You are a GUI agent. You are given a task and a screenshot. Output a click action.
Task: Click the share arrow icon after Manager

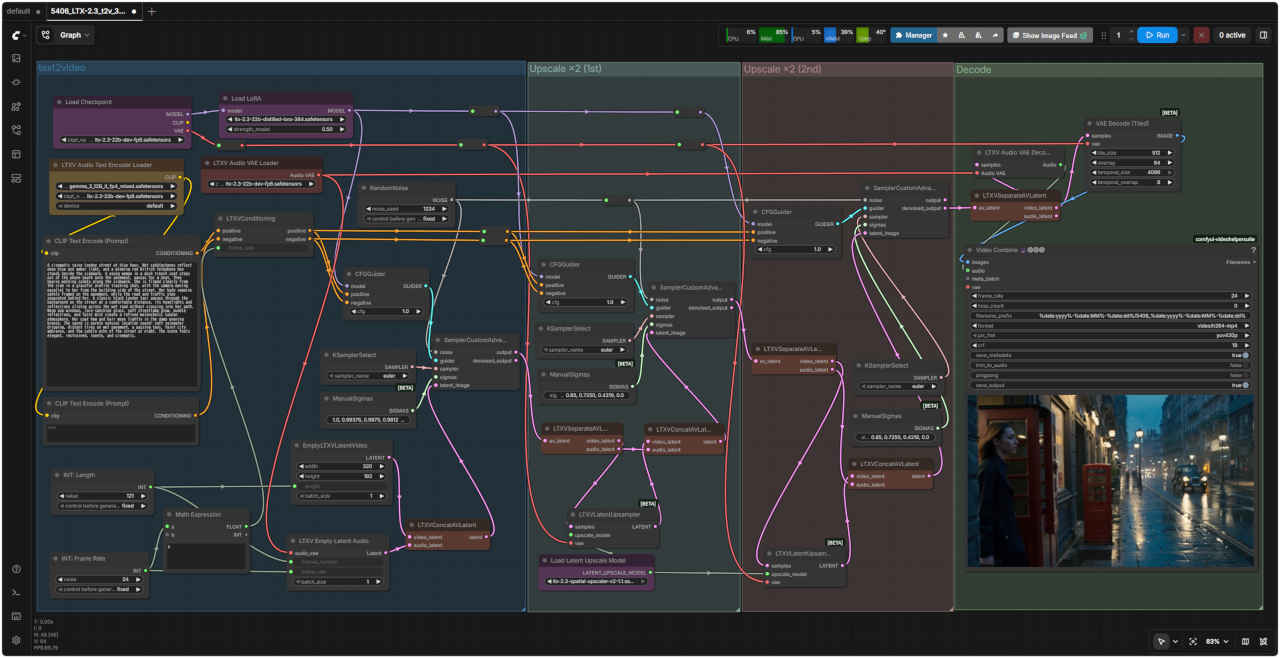(995, 35)
